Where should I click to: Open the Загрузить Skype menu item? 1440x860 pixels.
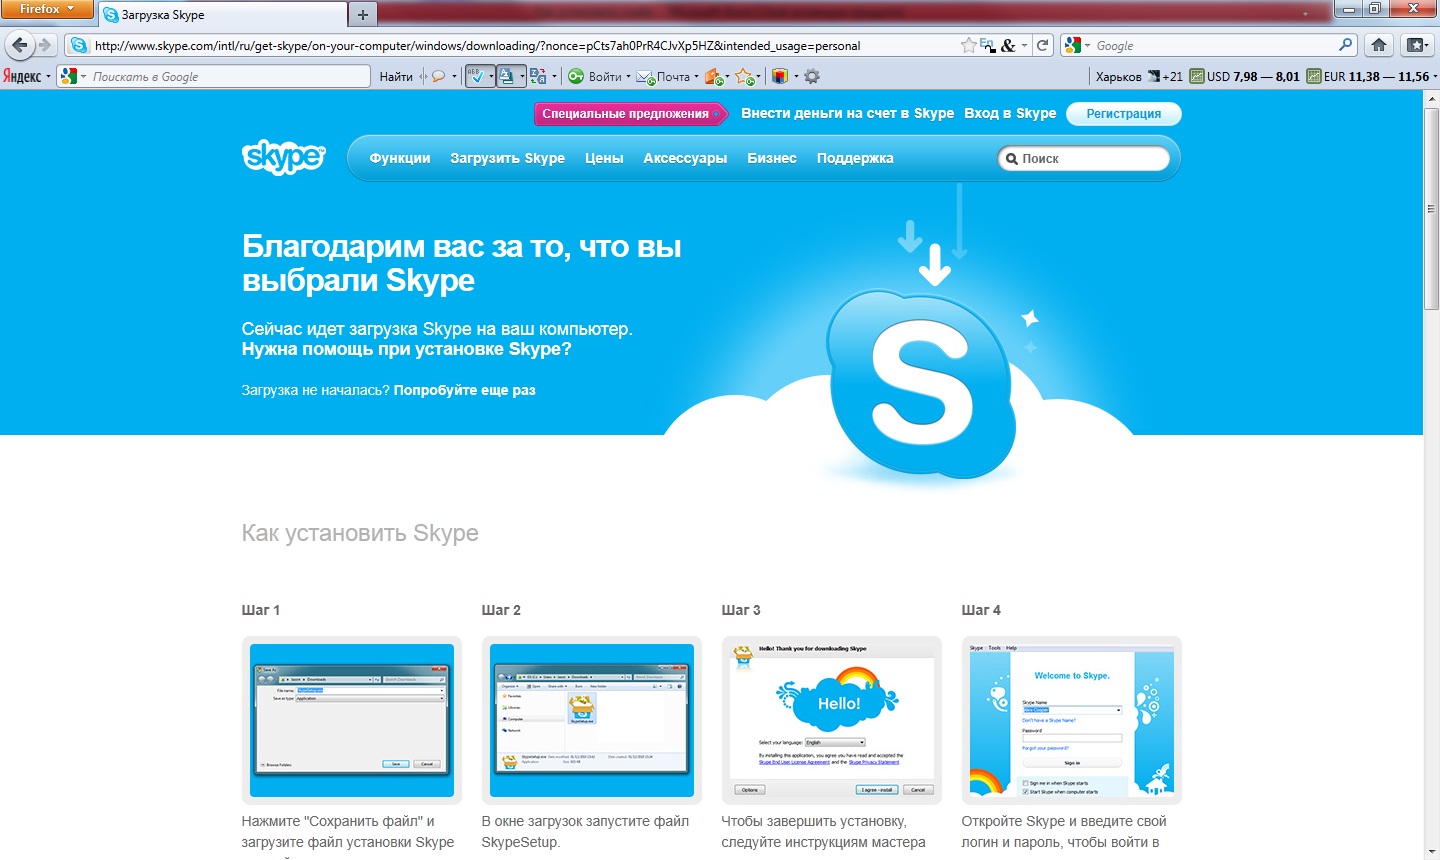click(x=507, y=158)
